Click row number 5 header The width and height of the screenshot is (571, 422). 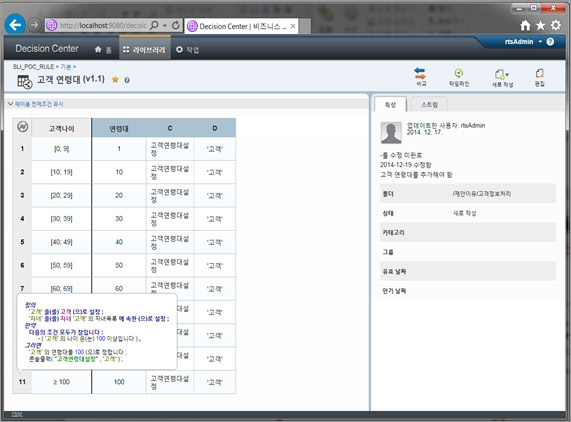pos(22,242)
